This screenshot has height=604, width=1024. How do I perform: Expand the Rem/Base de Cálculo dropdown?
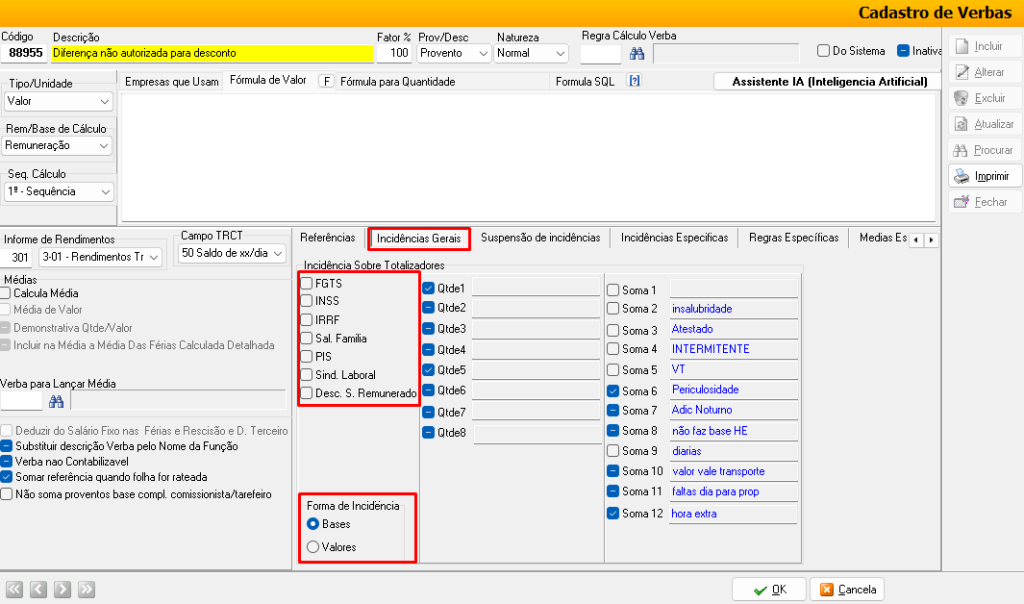[x=57, y=146]
